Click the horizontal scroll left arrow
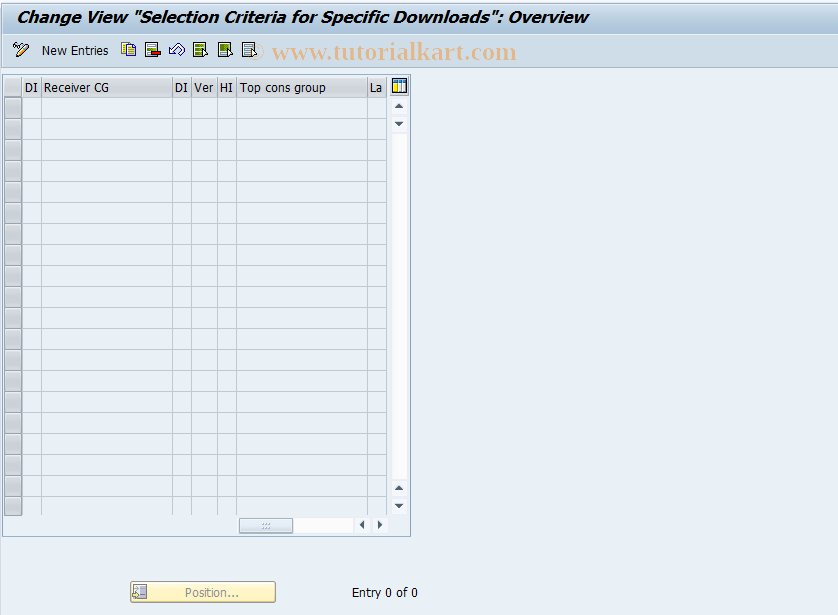This screenshot has height=615, width=838. point(362,525)
